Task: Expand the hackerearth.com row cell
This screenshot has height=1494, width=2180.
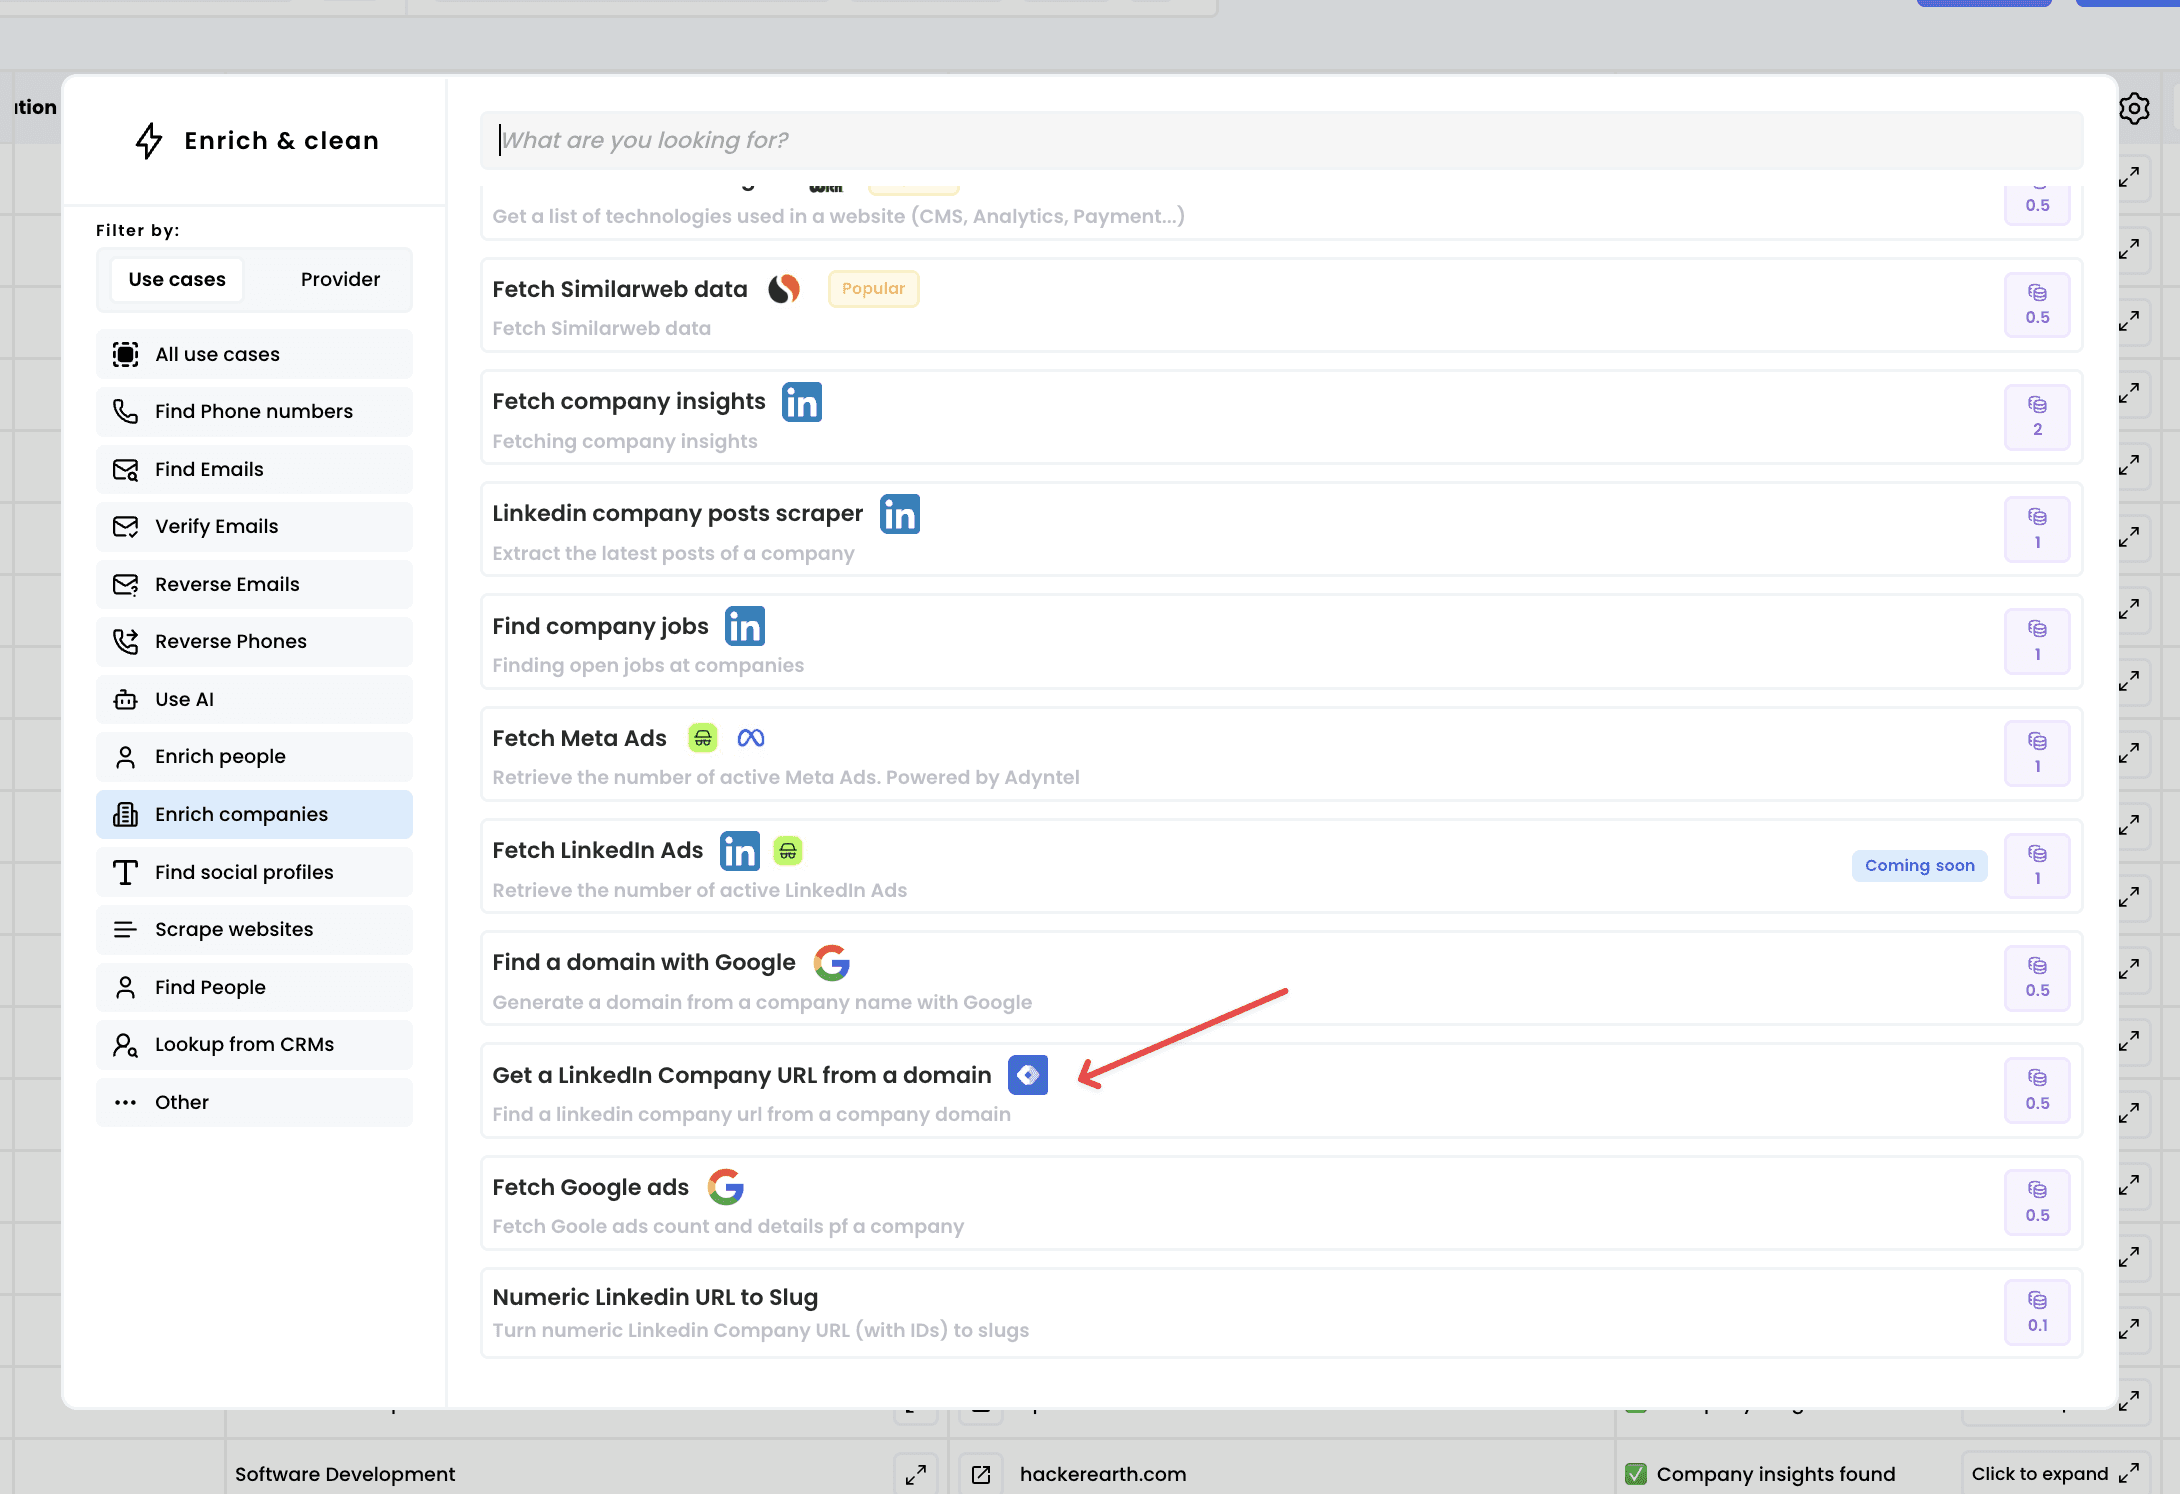Action: pos(981,1474)
